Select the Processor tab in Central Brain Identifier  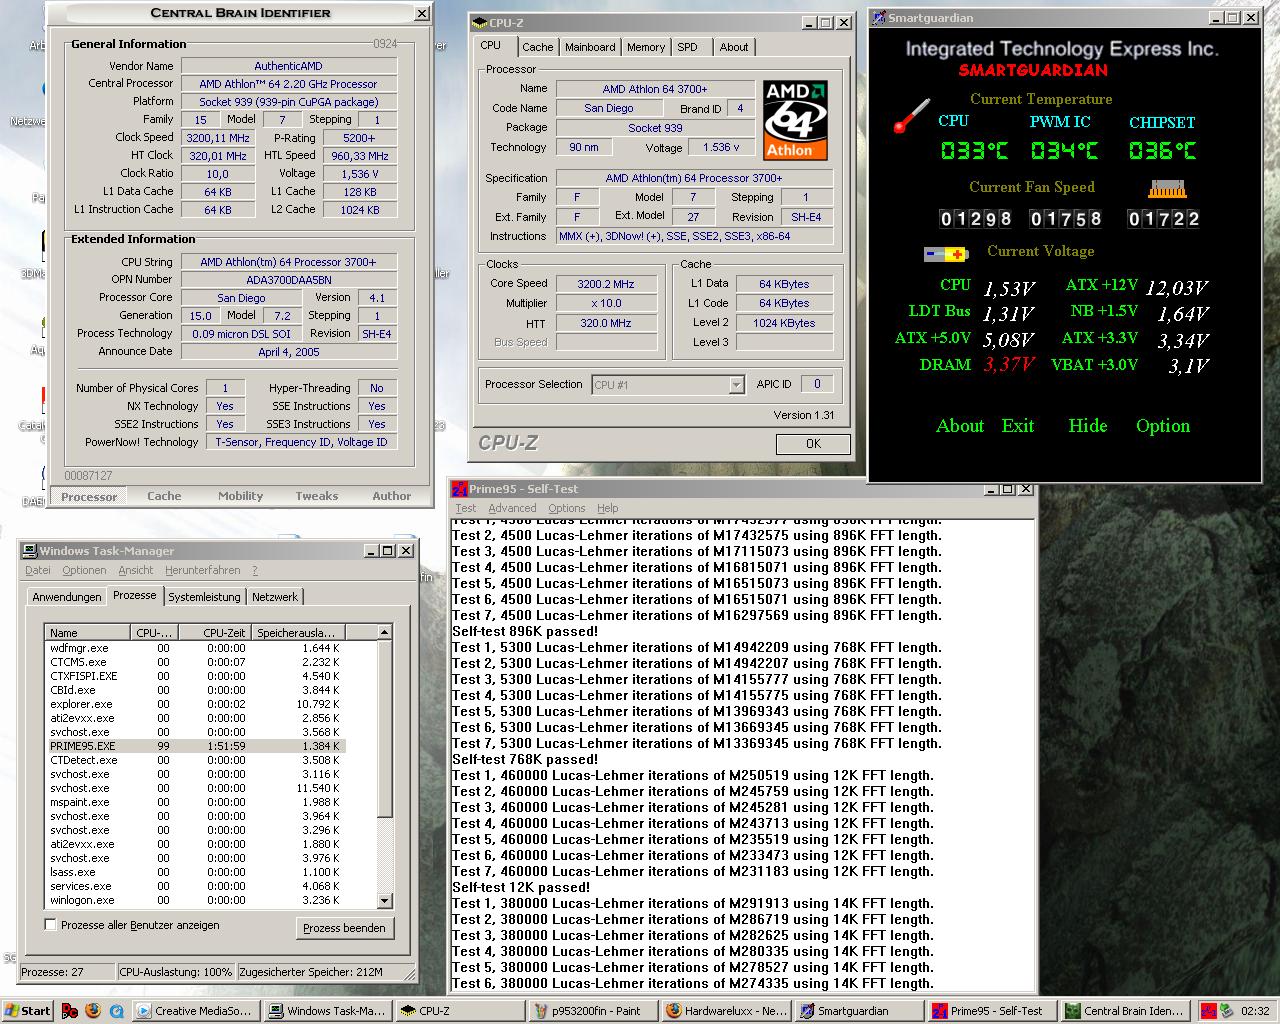(89, 496)
